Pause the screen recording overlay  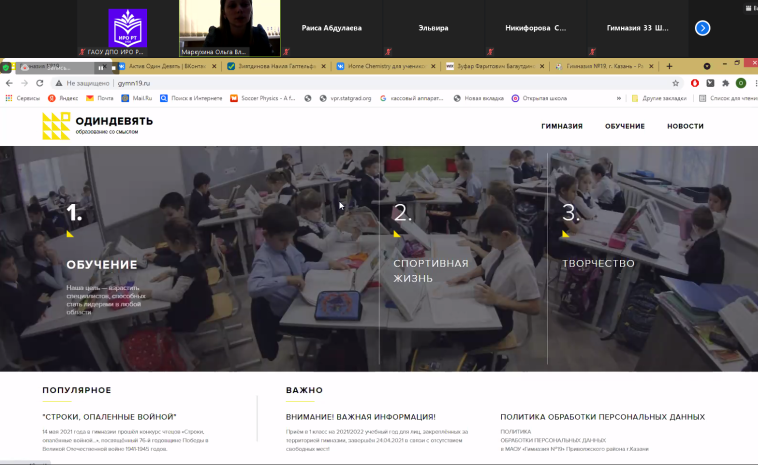[x=101, y=68]
